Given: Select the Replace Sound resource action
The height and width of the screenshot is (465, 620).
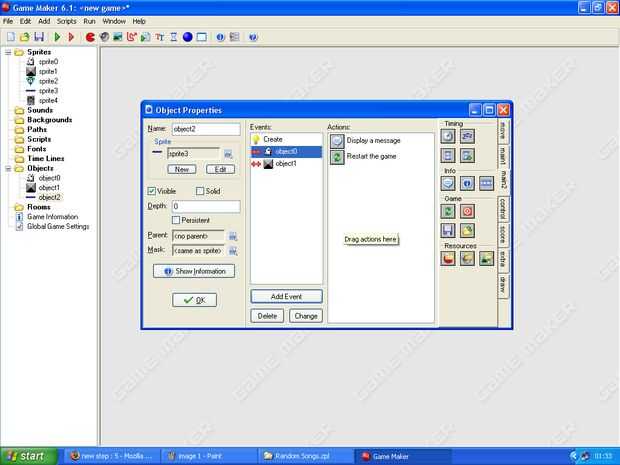Looking at the screenshot, I should 467,259.
